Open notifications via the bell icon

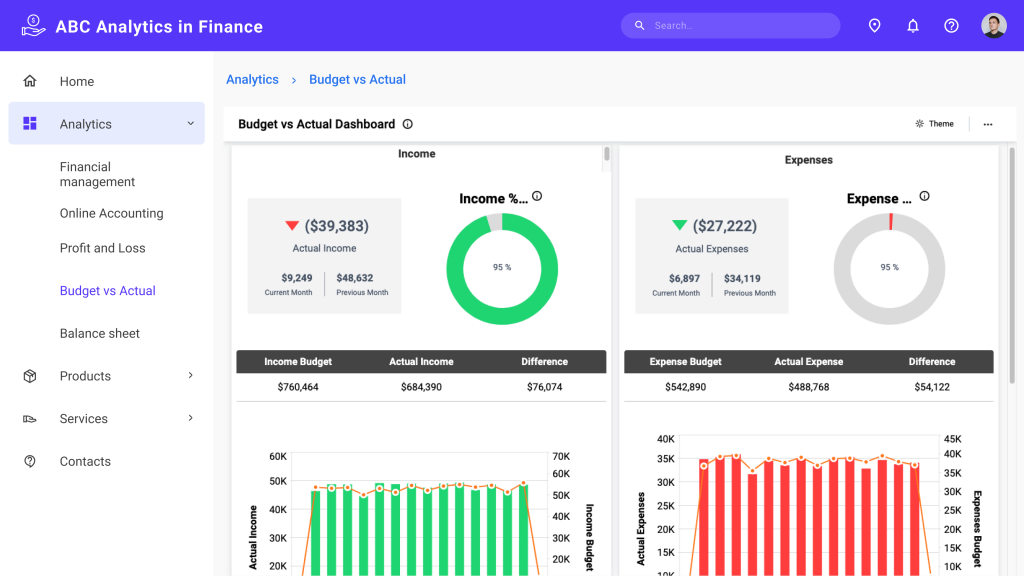pos(912,25)
